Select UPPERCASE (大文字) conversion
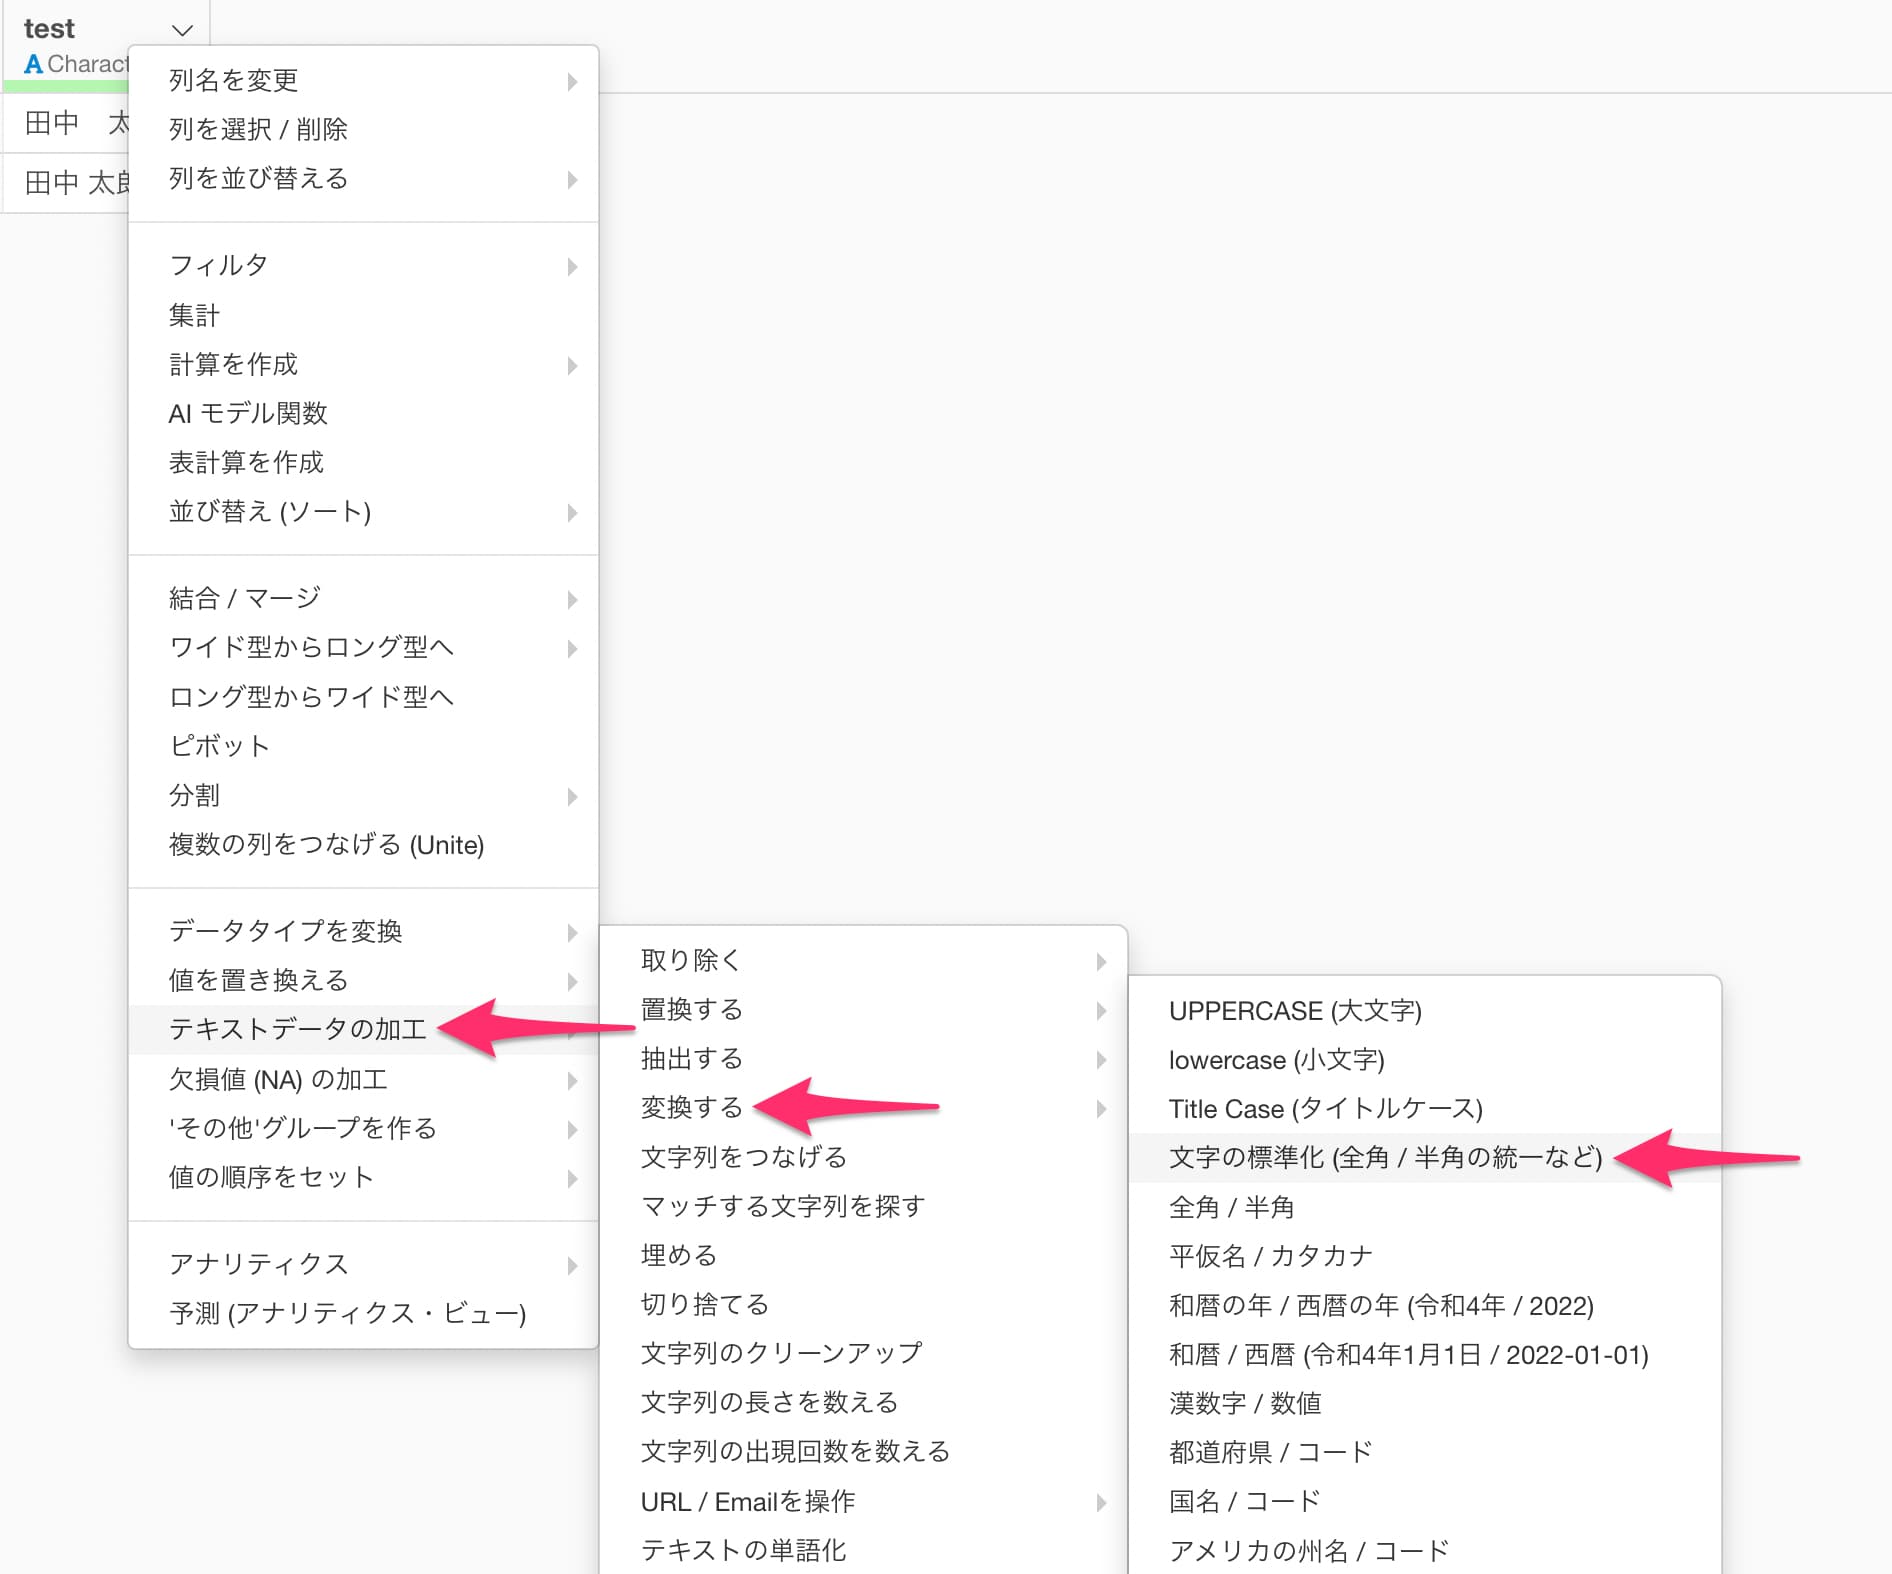This screenshot has height=1574, width=1892. pyautogui.click(x=1295, y=1011)
